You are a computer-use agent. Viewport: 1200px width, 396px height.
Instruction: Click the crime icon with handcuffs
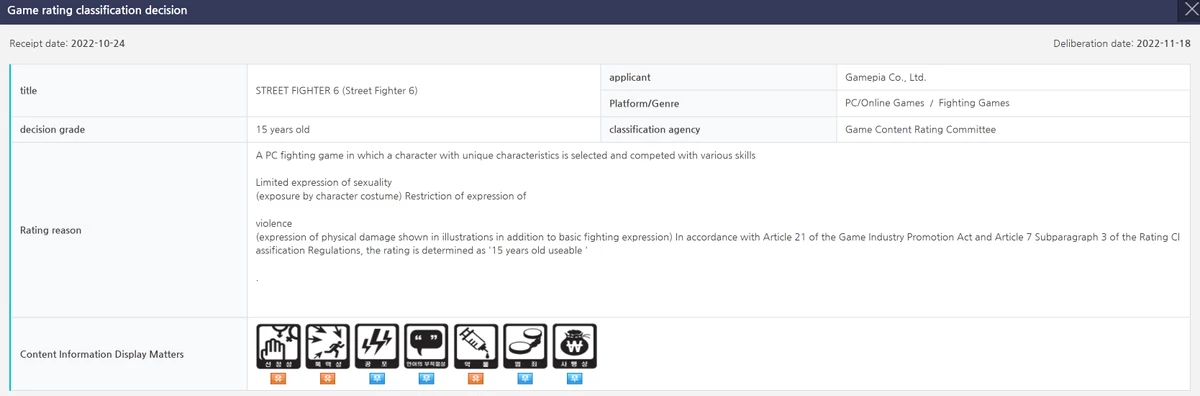(x=524, y=347)
